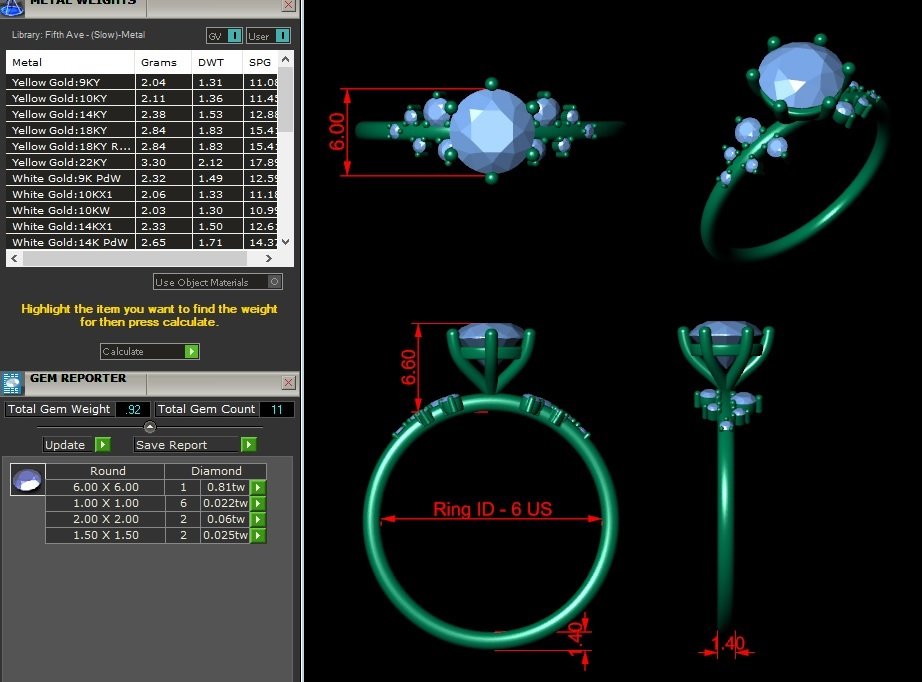Click the Gem Reporter panel icon
Screen dimensions: 922x682
click(12, 381)
